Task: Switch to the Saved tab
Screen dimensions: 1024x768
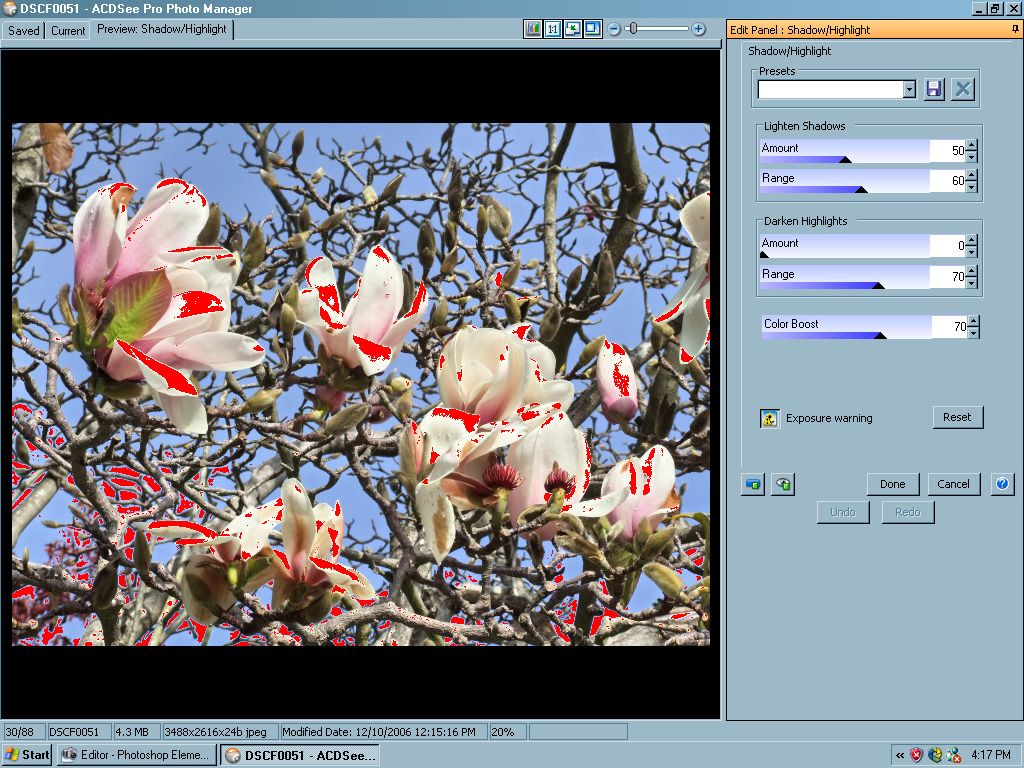Action: [x=23, y=30]
